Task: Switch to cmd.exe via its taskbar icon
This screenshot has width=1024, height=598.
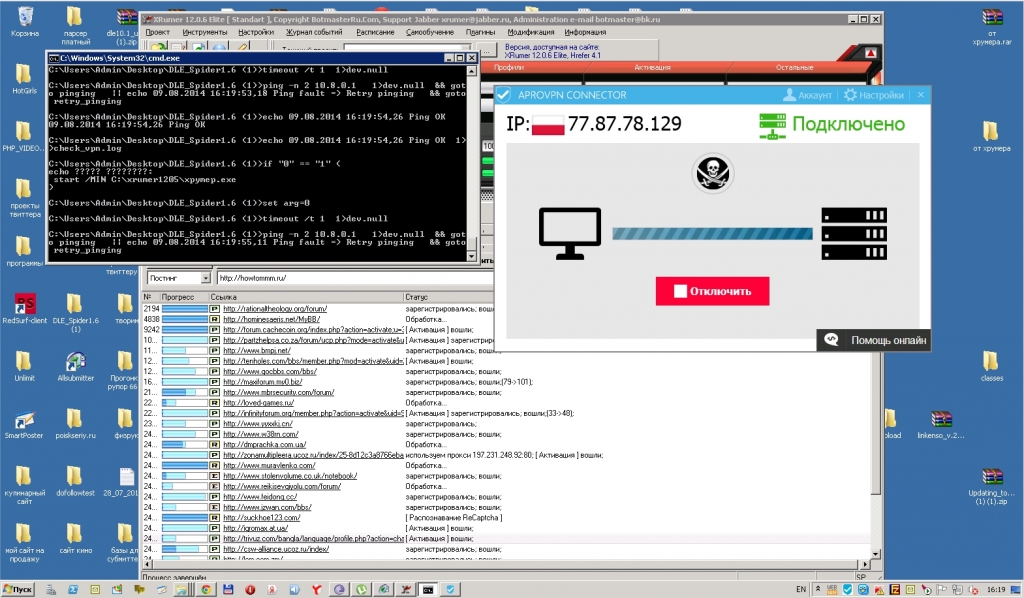Action: coord(427,590)
